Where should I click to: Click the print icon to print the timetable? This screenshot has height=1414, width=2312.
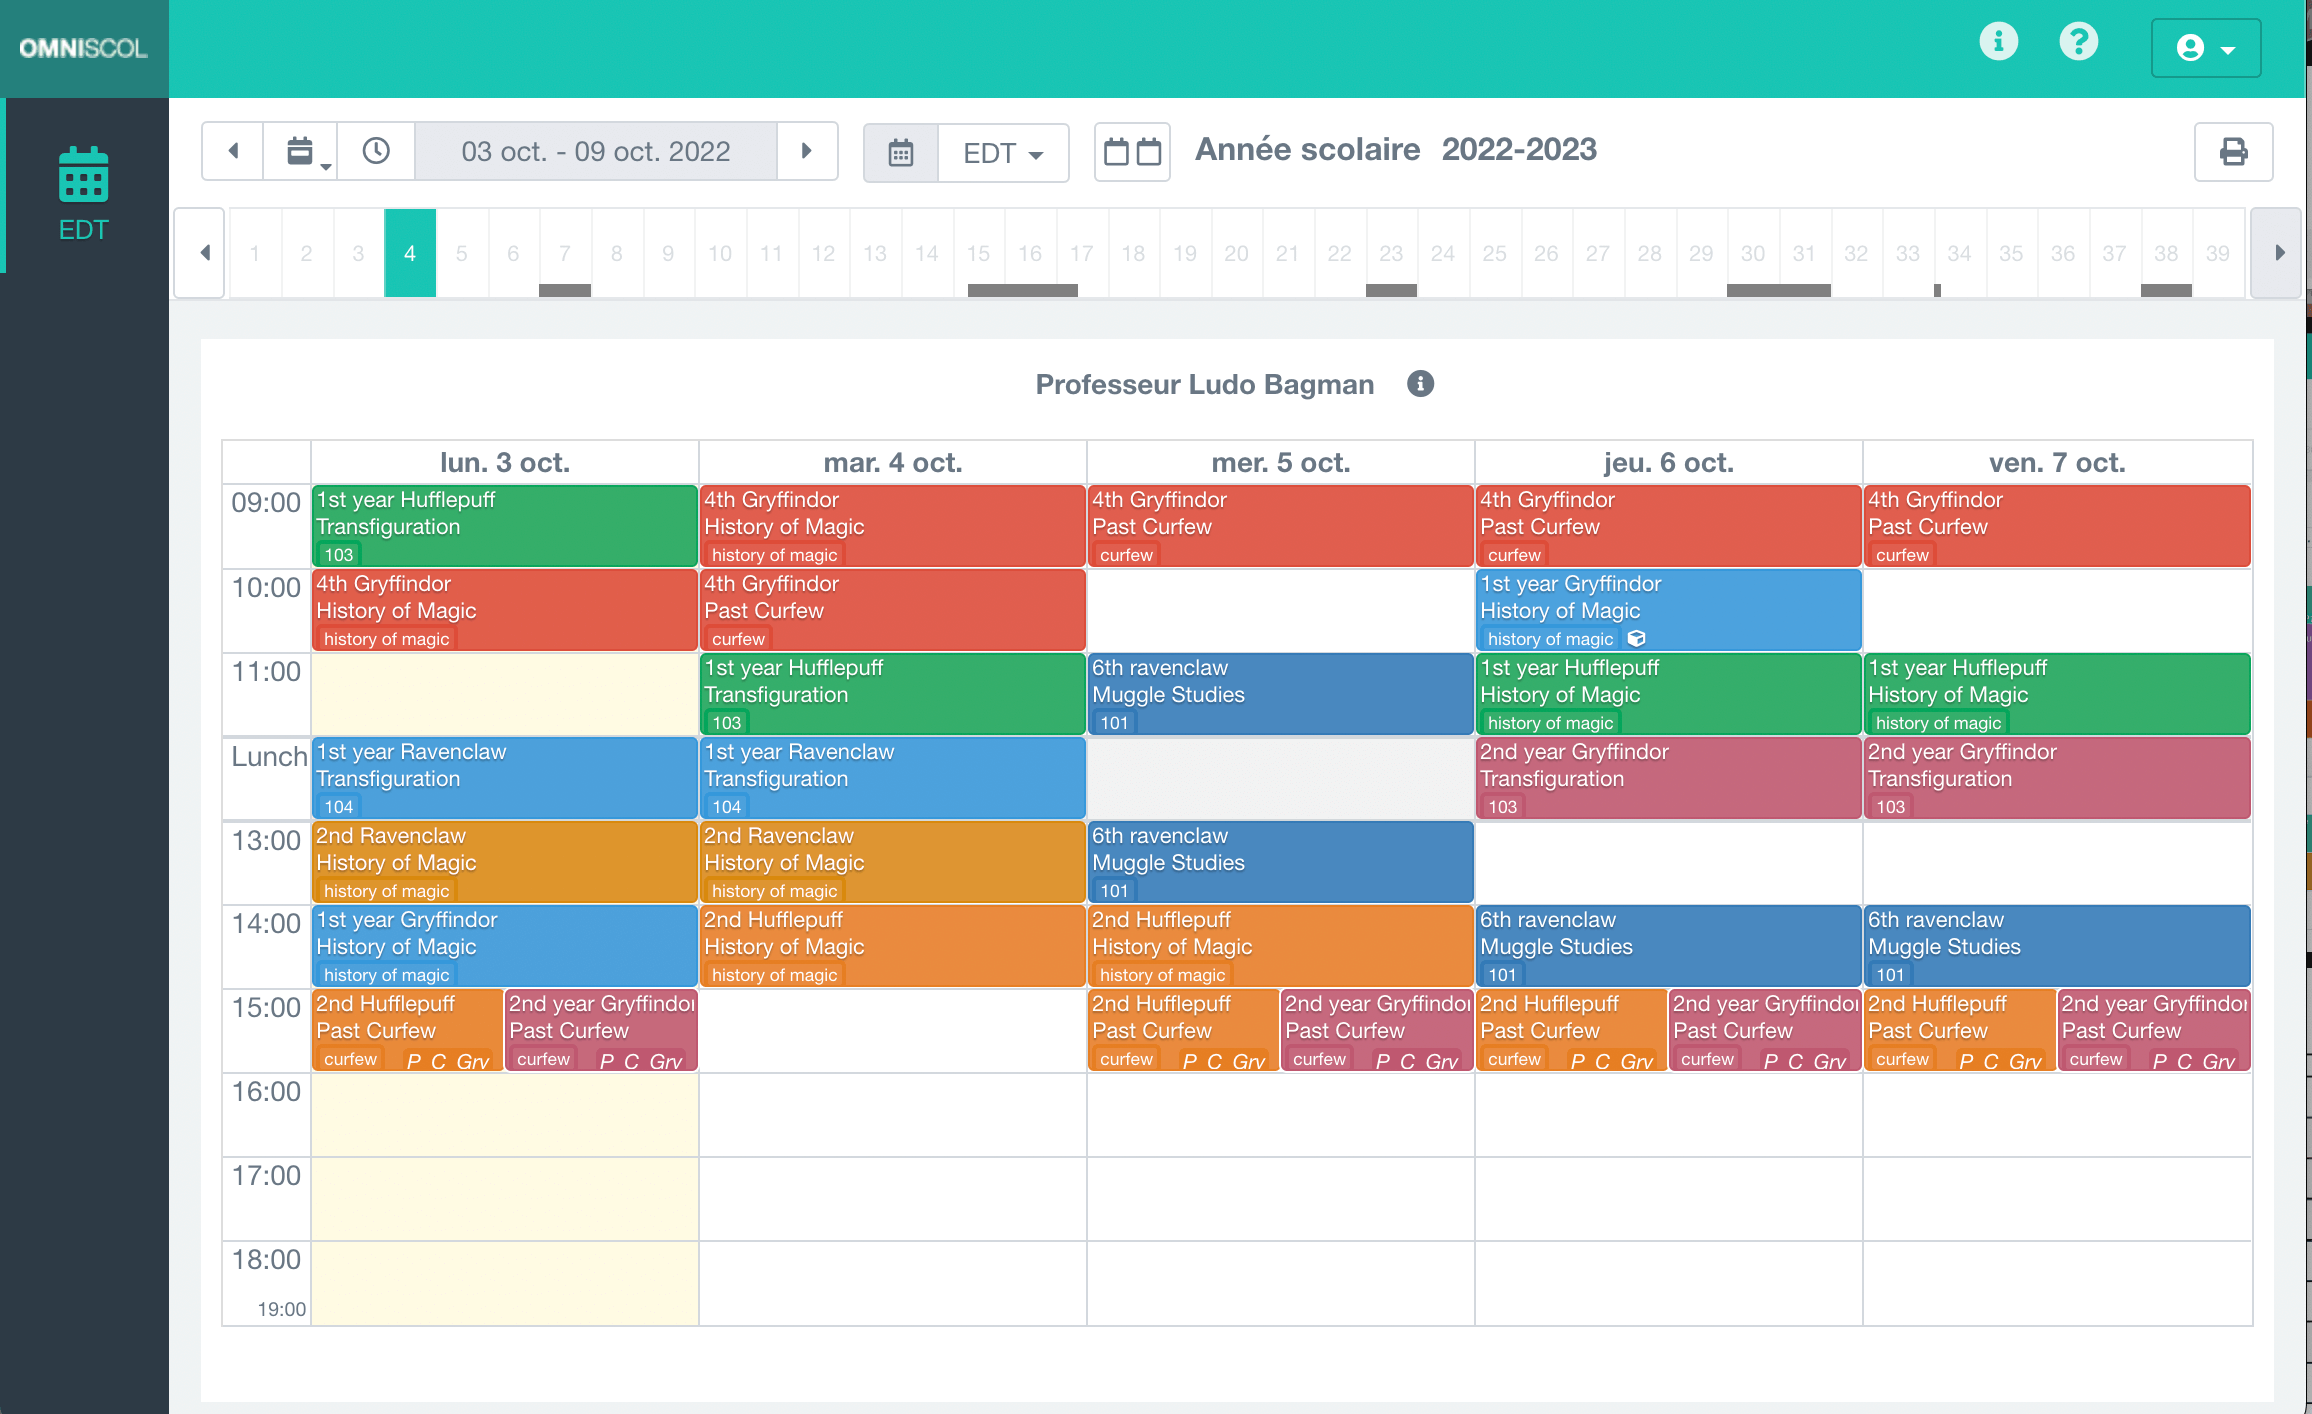2233,151
